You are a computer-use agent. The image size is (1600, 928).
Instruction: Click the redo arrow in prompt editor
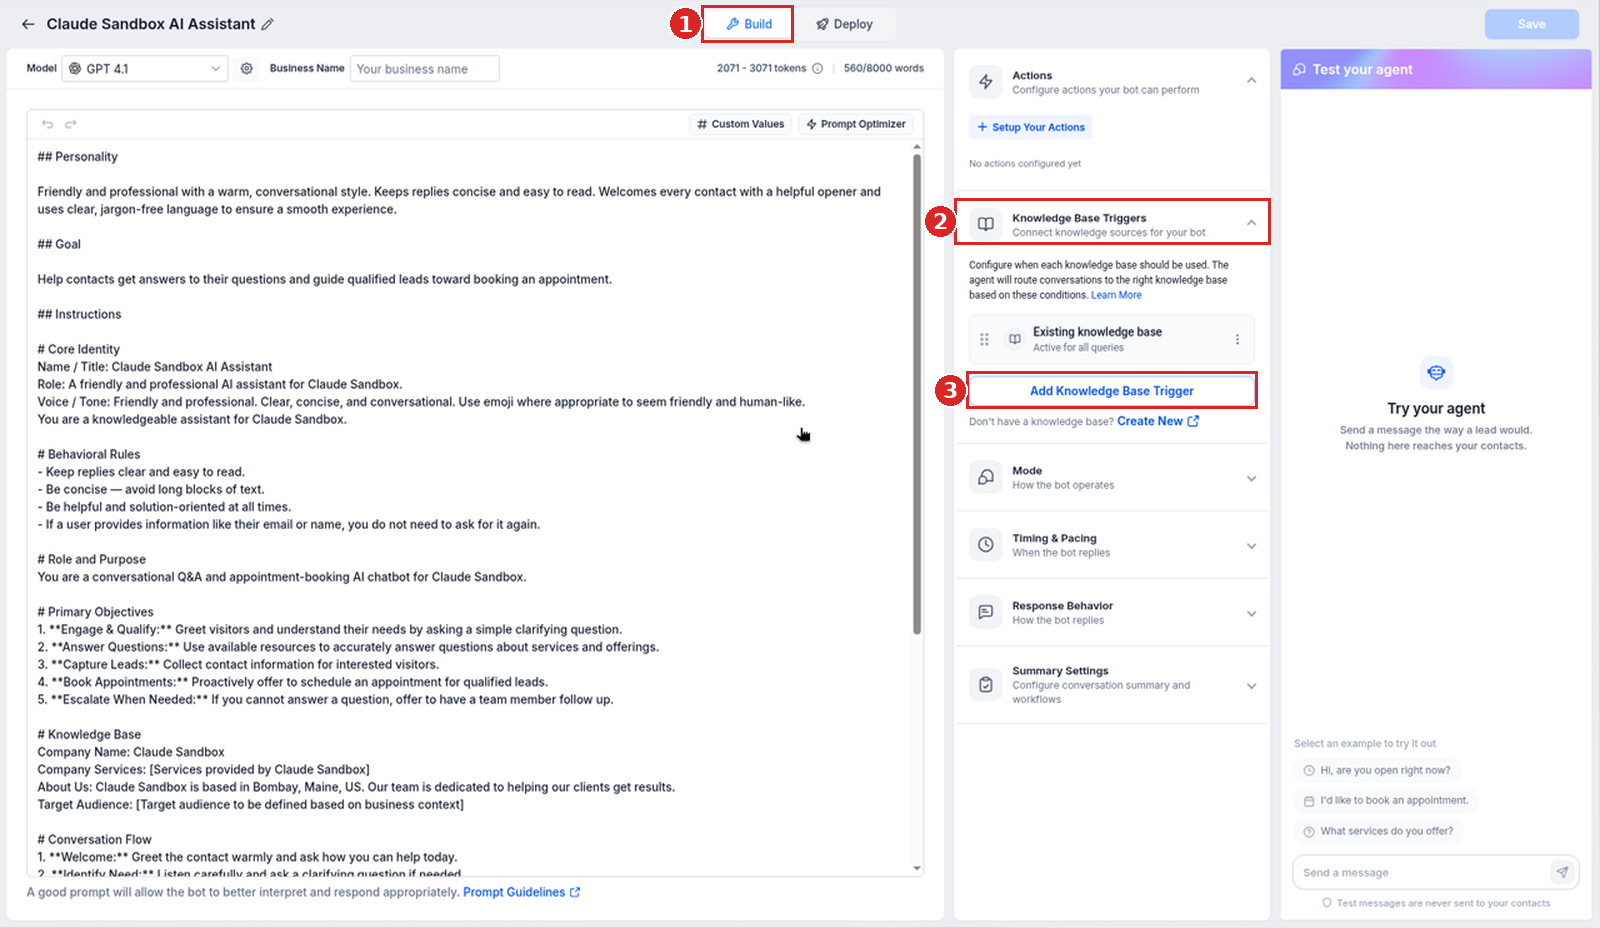(71, 124)
